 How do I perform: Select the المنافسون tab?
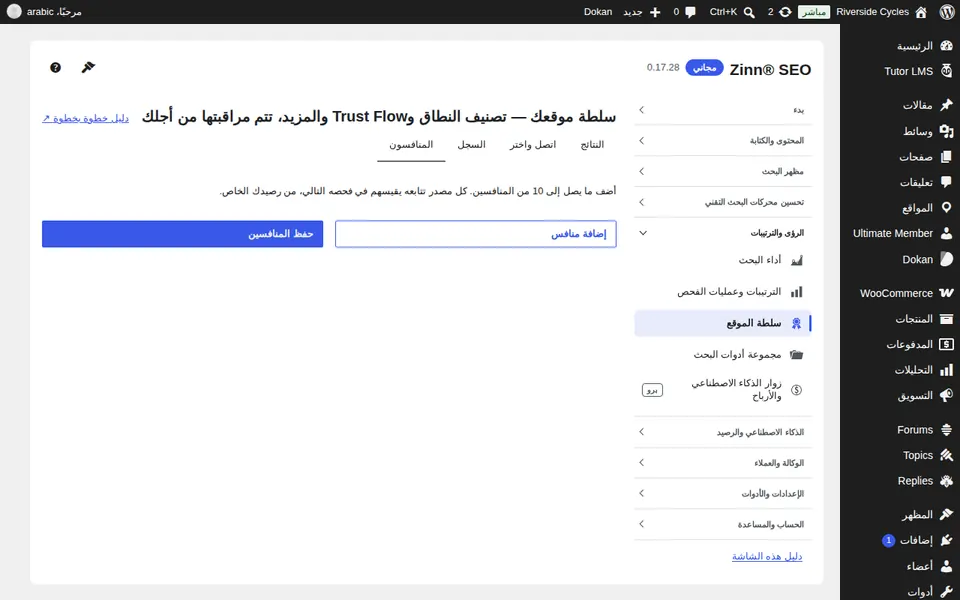411,145
